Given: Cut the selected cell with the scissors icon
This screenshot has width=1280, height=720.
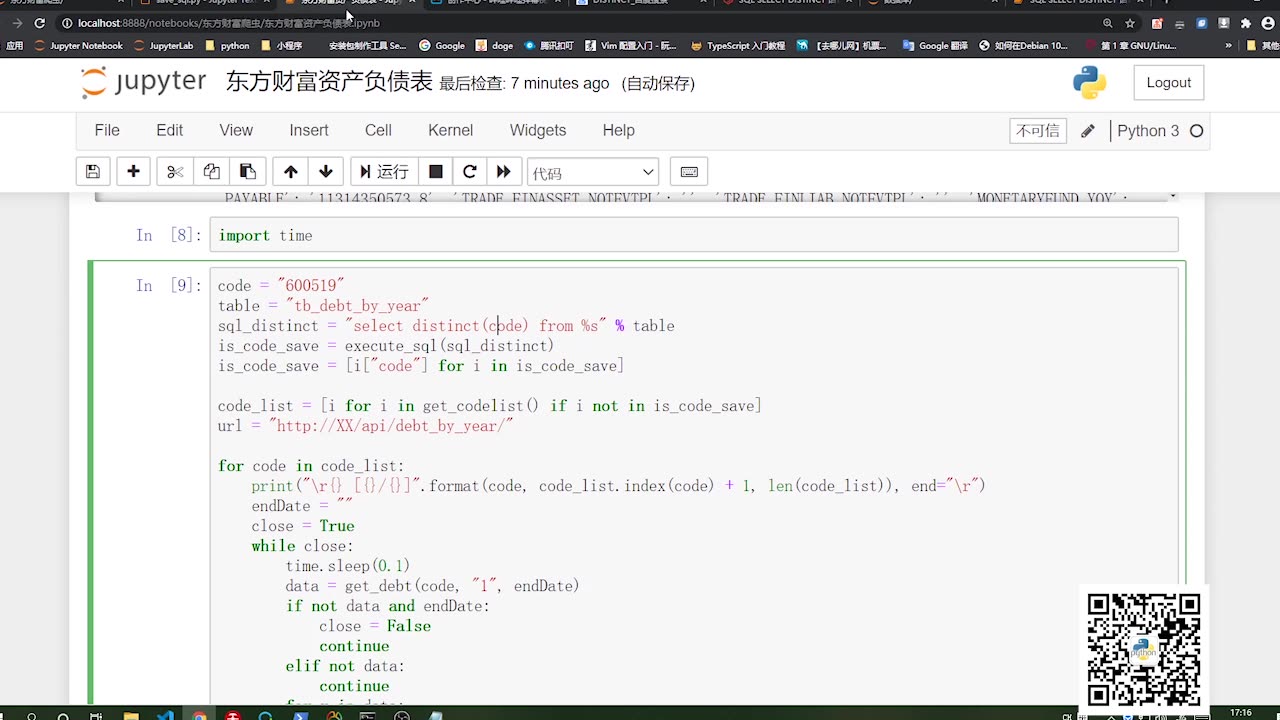Looking at the screenshot, I should [x=175, y=172].
